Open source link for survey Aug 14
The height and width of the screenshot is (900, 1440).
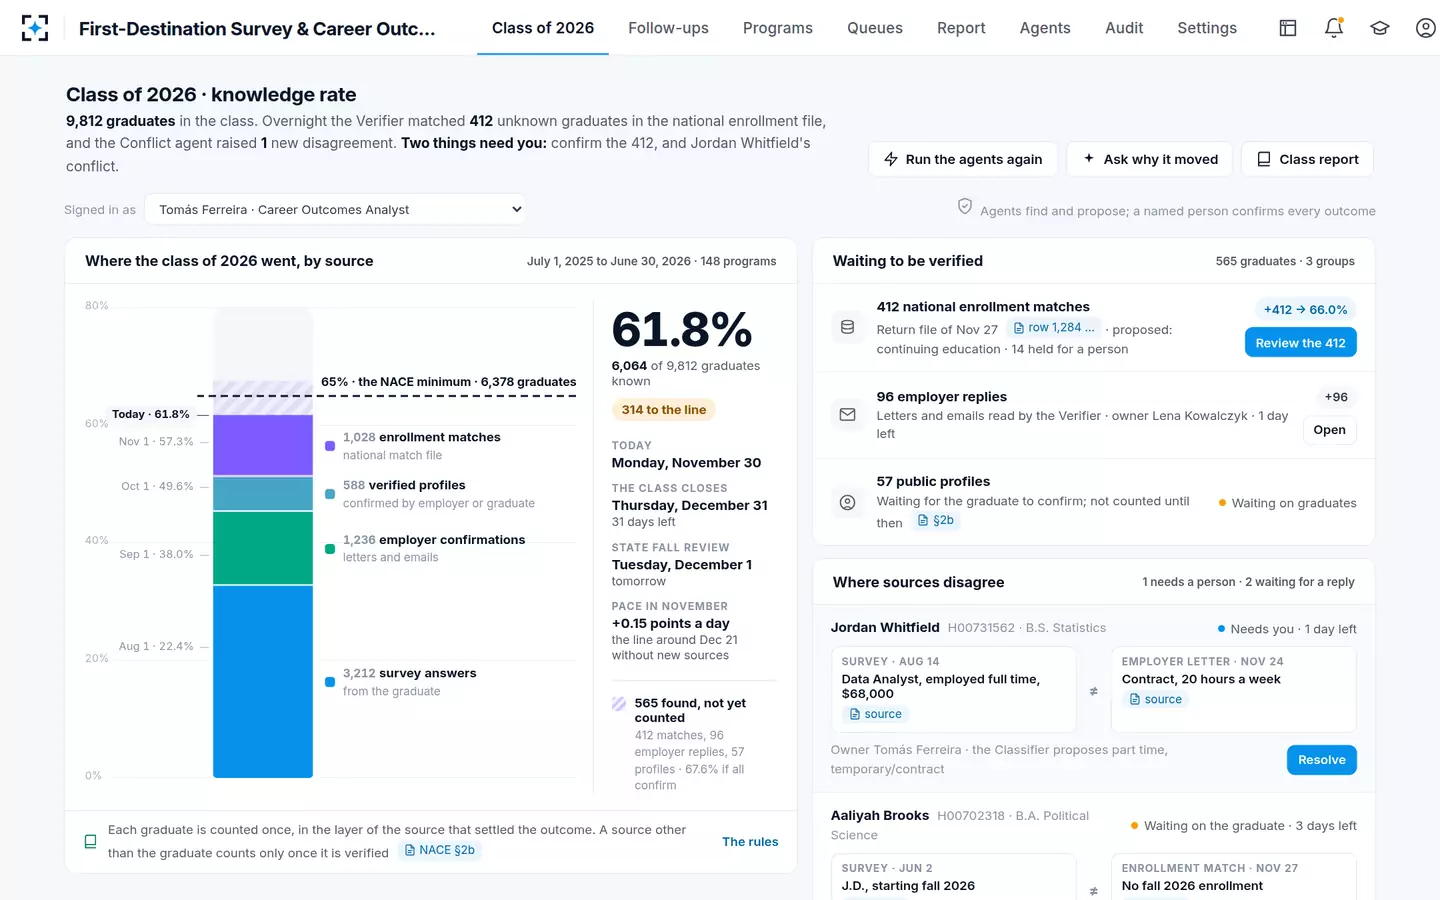click(x=876, y=714)
